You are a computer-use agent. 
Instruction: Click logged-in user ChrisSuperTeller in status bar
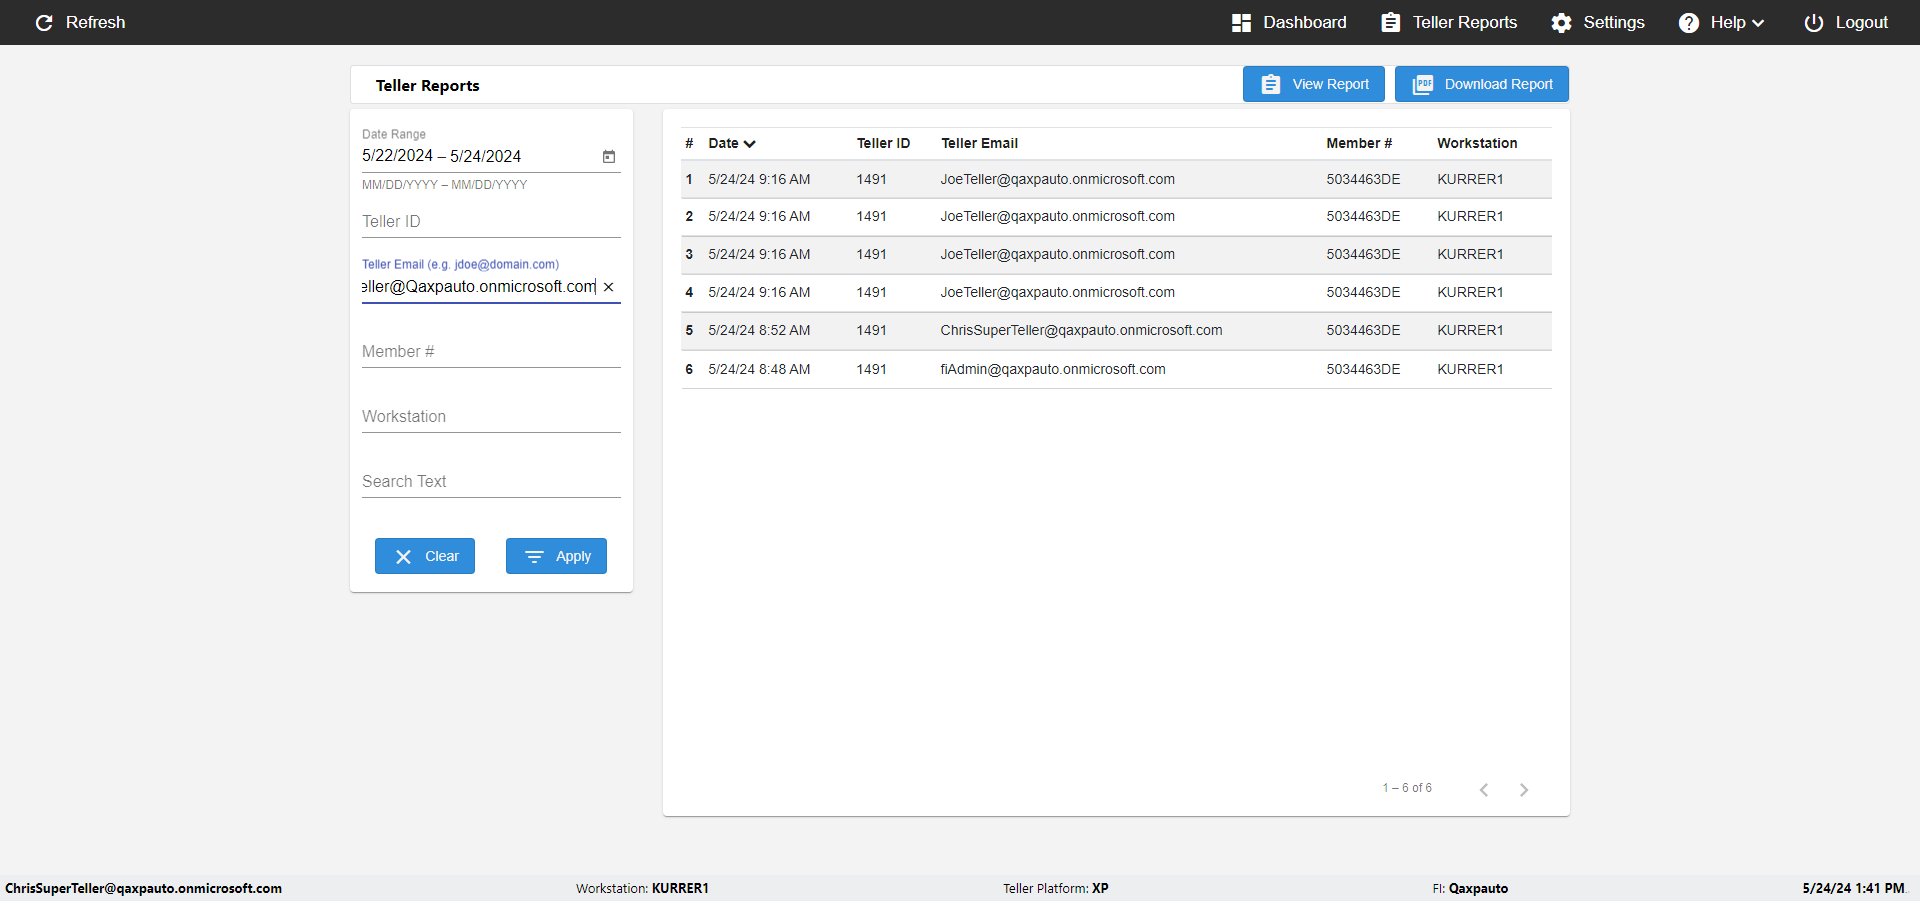tap(143, 888)
